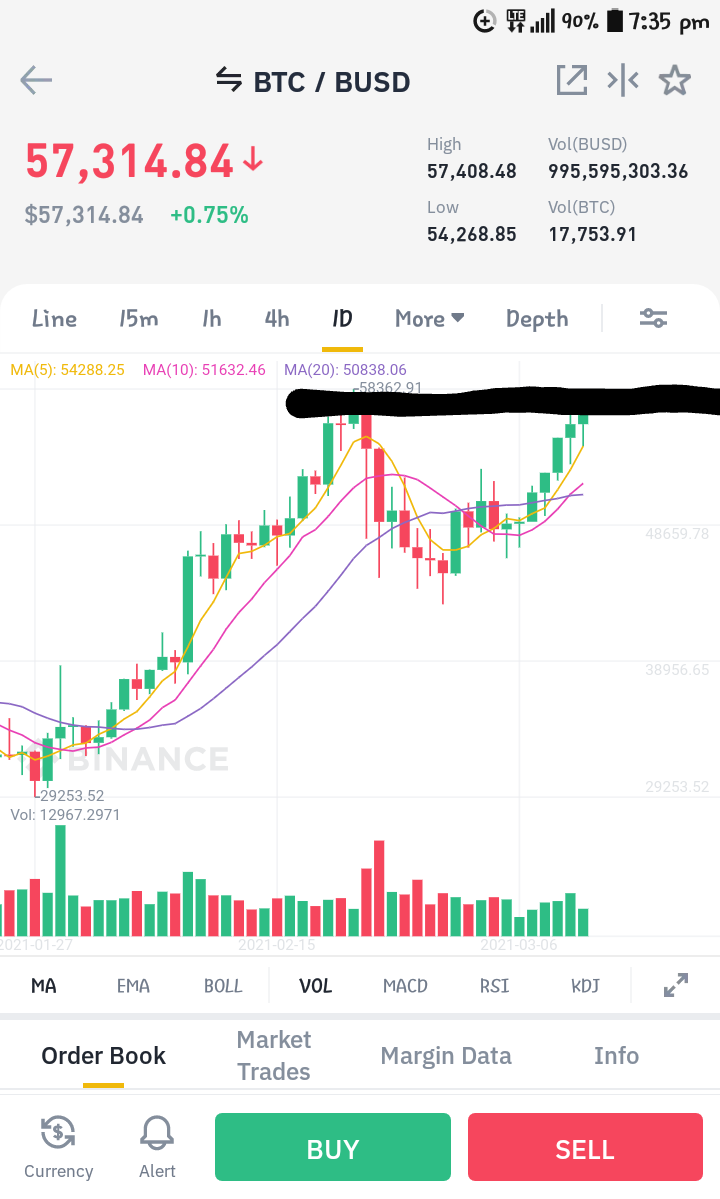Go back using the left arrow
The image size is (720, 1199).
36,80
